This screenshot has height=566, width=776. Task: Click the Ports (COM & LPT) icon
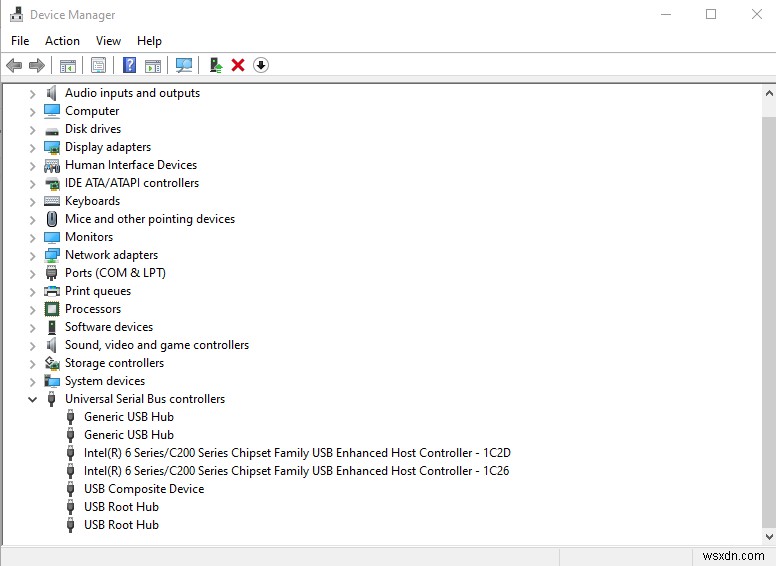coord(51,273)
